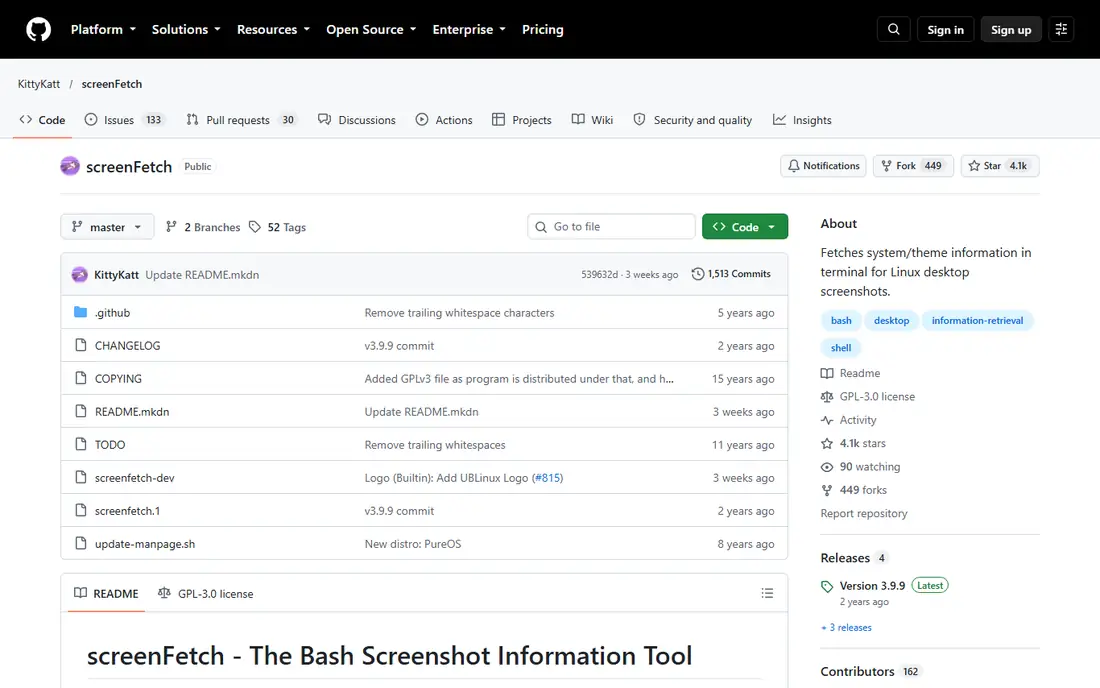
Task: Focus the Go to file search field
Action: (611, 227)
